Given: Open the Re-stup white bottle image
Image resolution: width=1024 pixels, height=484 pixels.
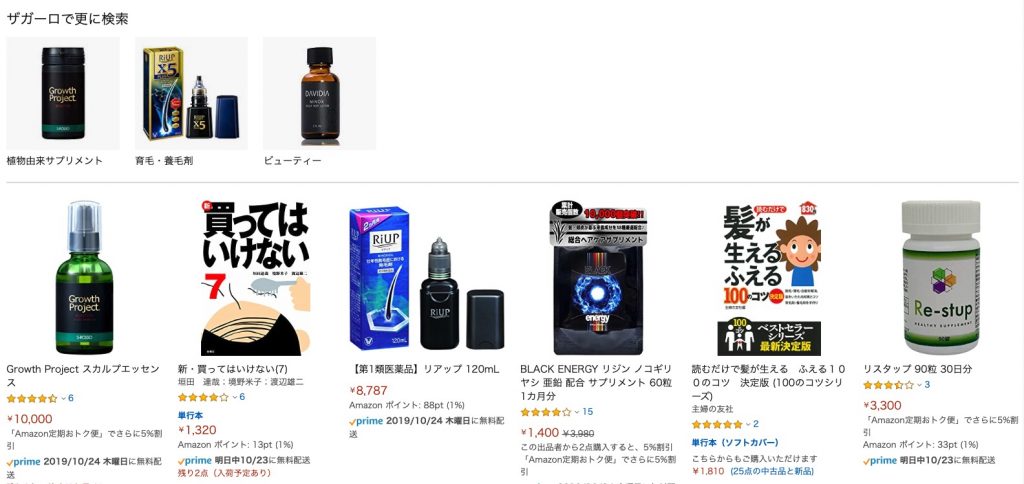Looking at the screenshot, I should click(940, 278).
